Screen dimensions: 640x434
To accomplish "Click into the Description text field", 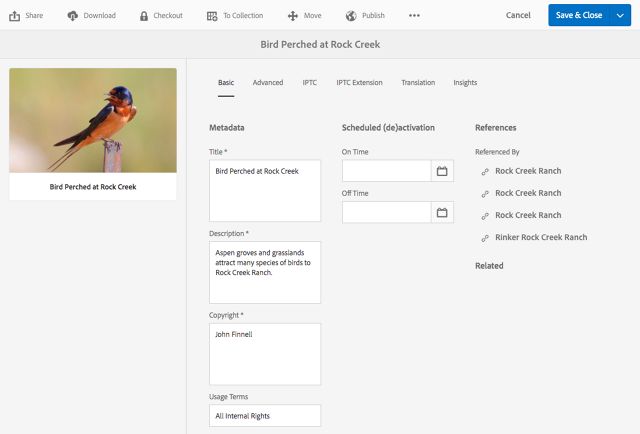I will (265, 272).
